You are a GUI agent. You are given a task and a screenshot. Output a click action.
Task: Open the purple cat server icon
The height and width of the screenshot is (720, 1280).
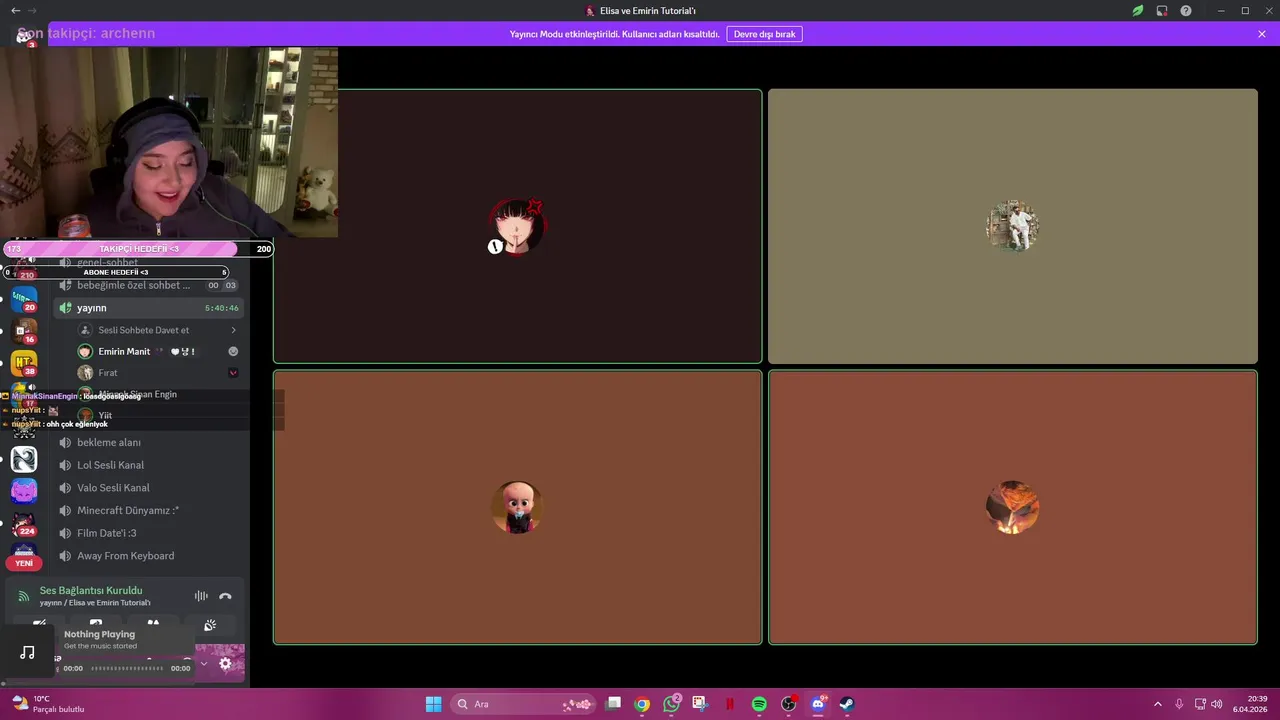[x=24, y=491]
